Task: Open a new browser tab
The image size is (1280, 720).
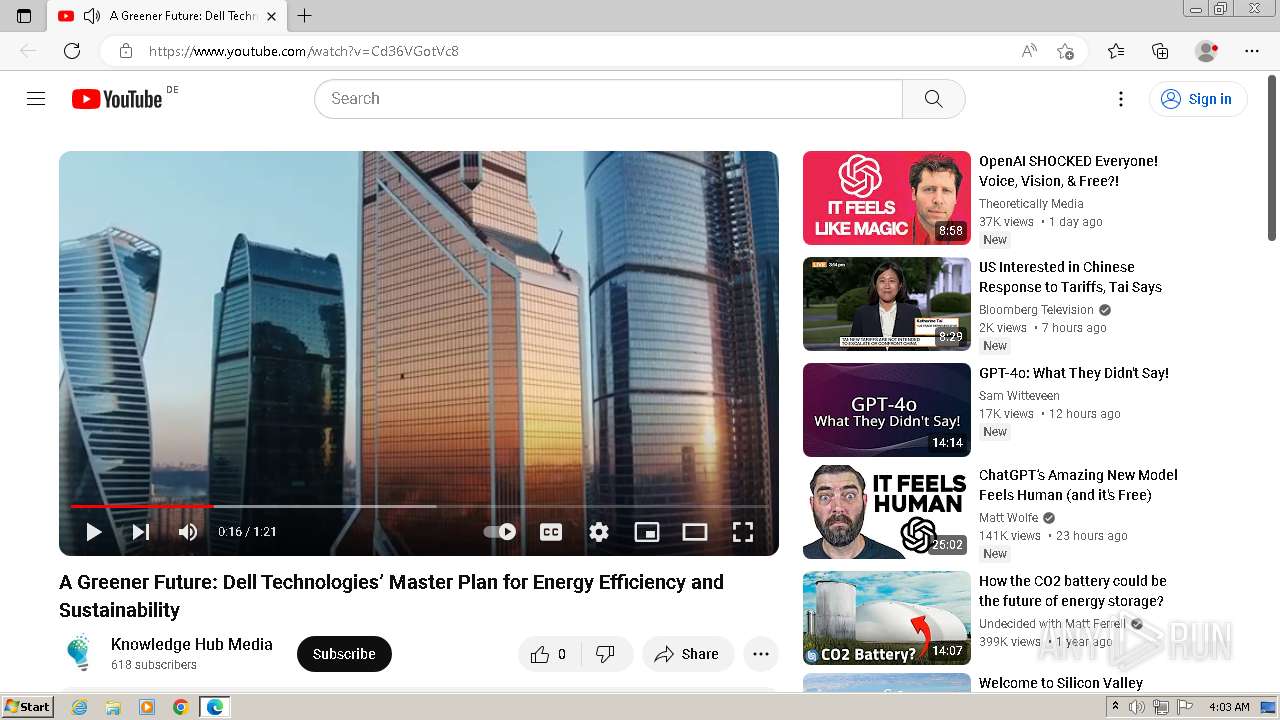Action: (305, 16)
